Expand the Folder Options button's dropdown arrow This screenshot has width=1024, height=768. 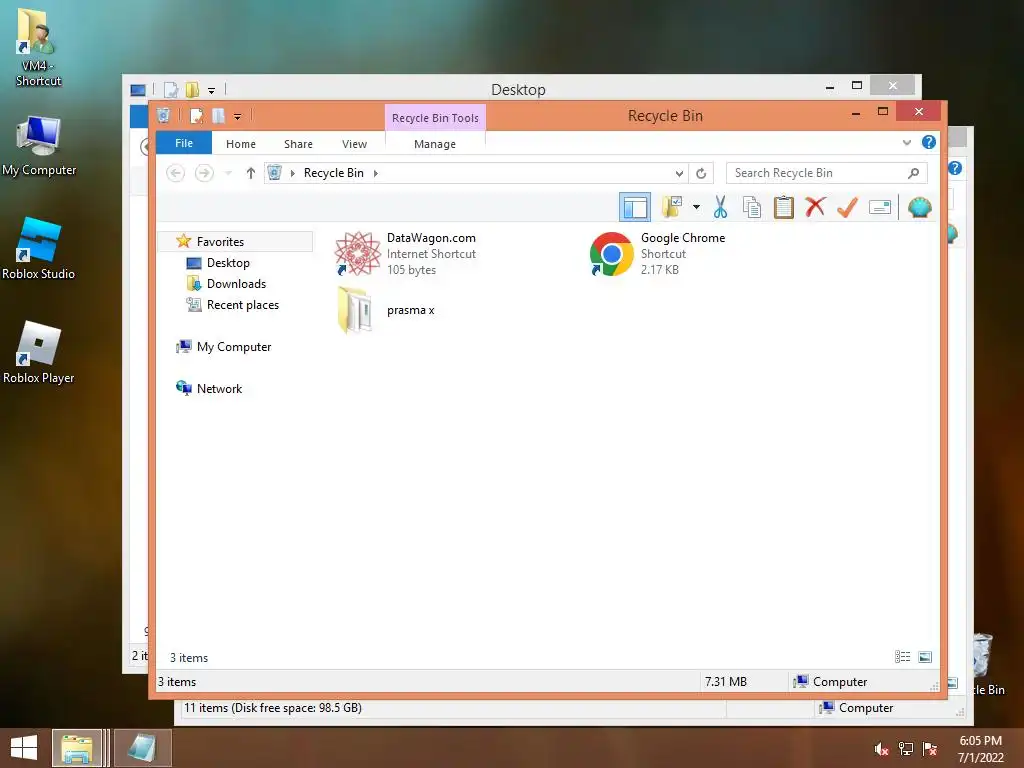696,208
